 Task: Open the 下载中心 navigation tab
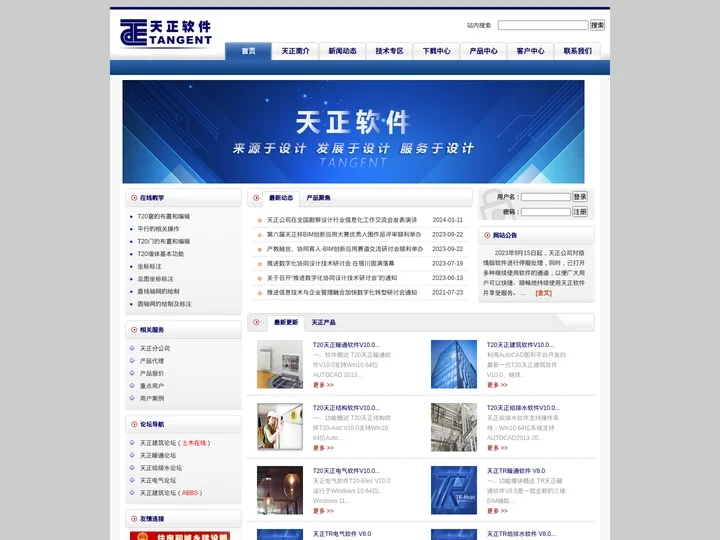point(436,51)
